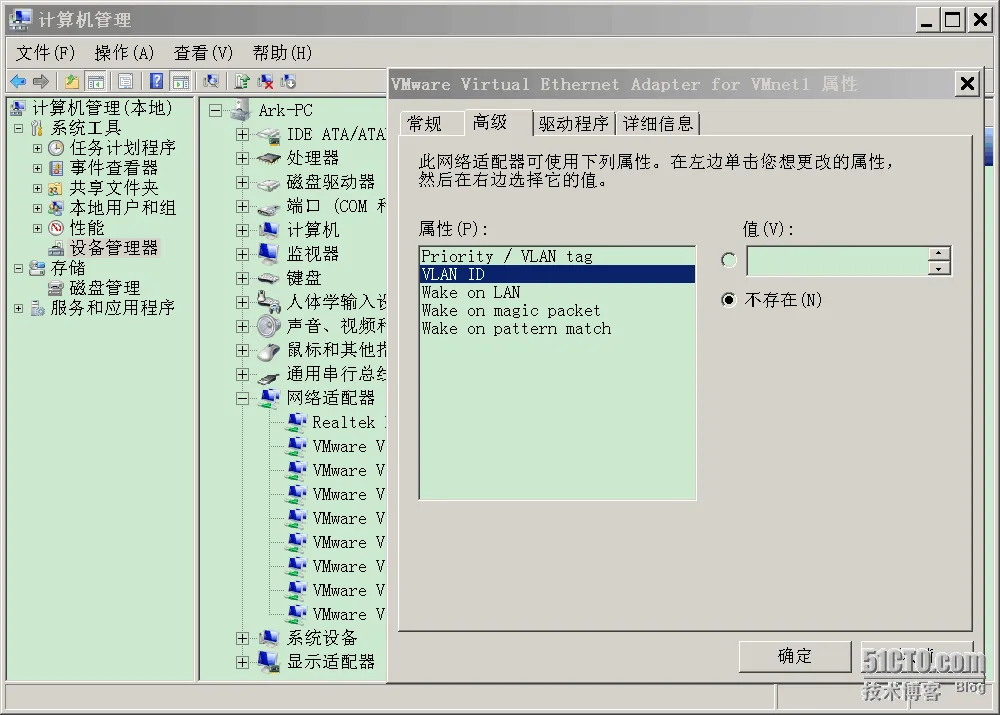Click the 网络适配器 category icon
The width and height of the screenshot is (1000, 715).
269,398
